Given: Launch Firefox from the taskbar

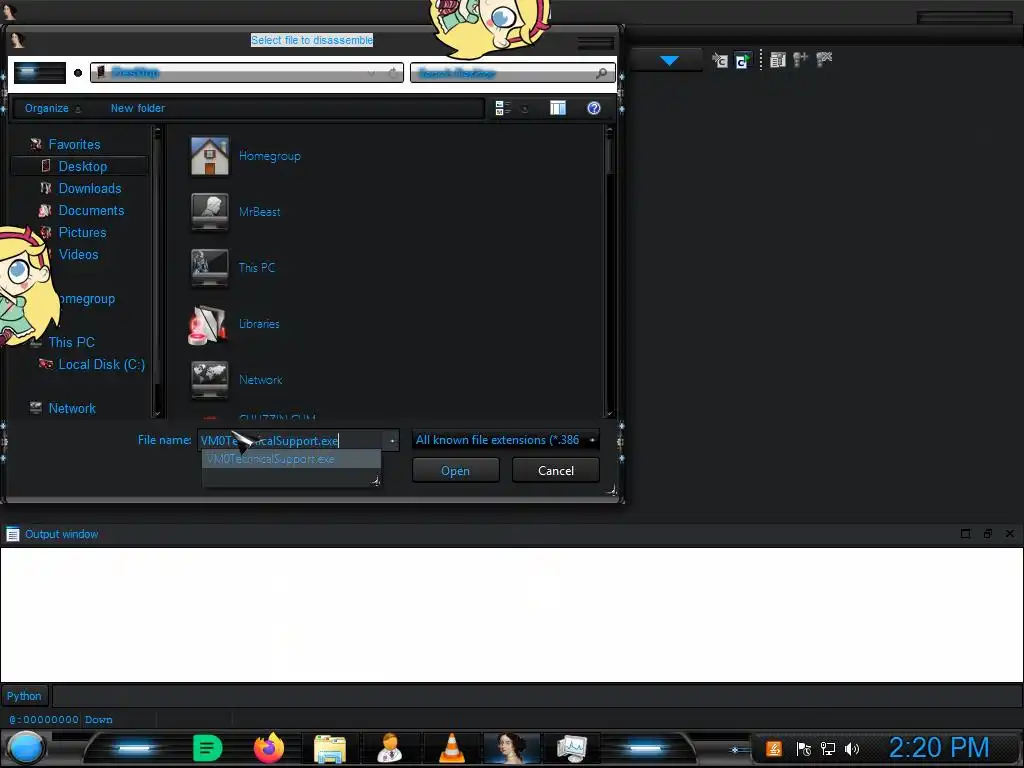Looking at the screenshot, I should (x=269, y=748).
